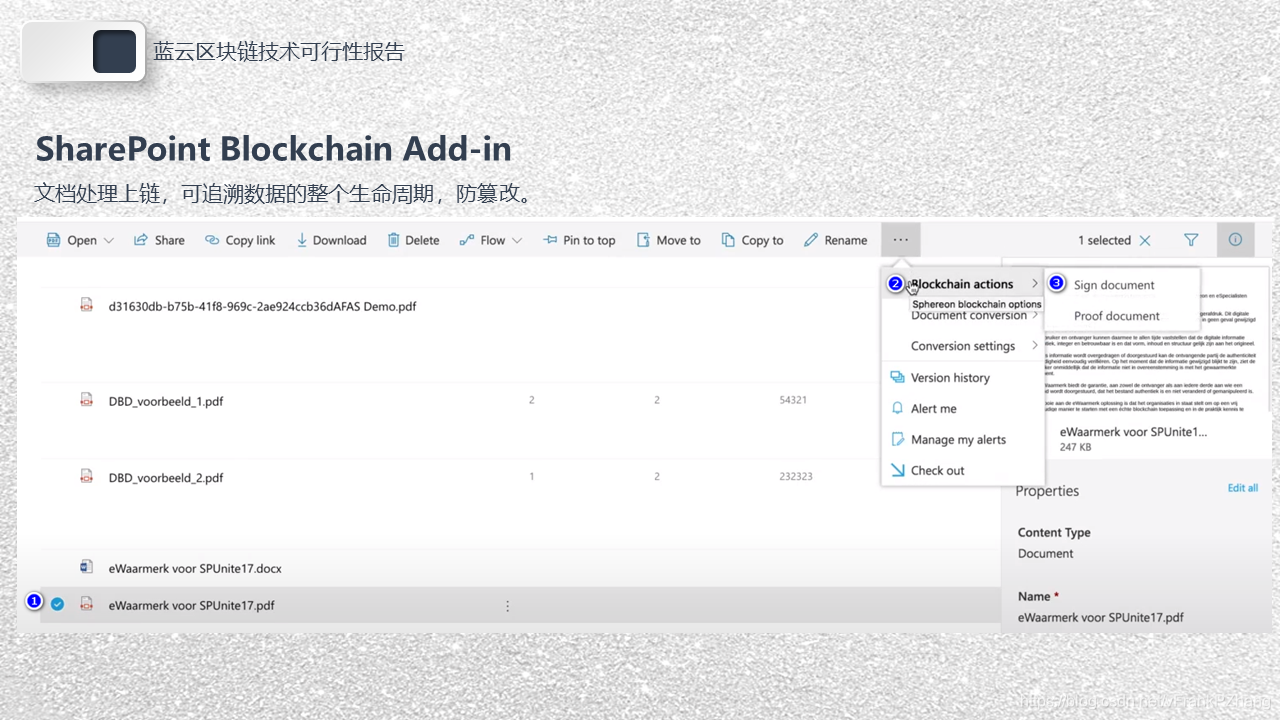Select Alert me menu item

[962, 409]
